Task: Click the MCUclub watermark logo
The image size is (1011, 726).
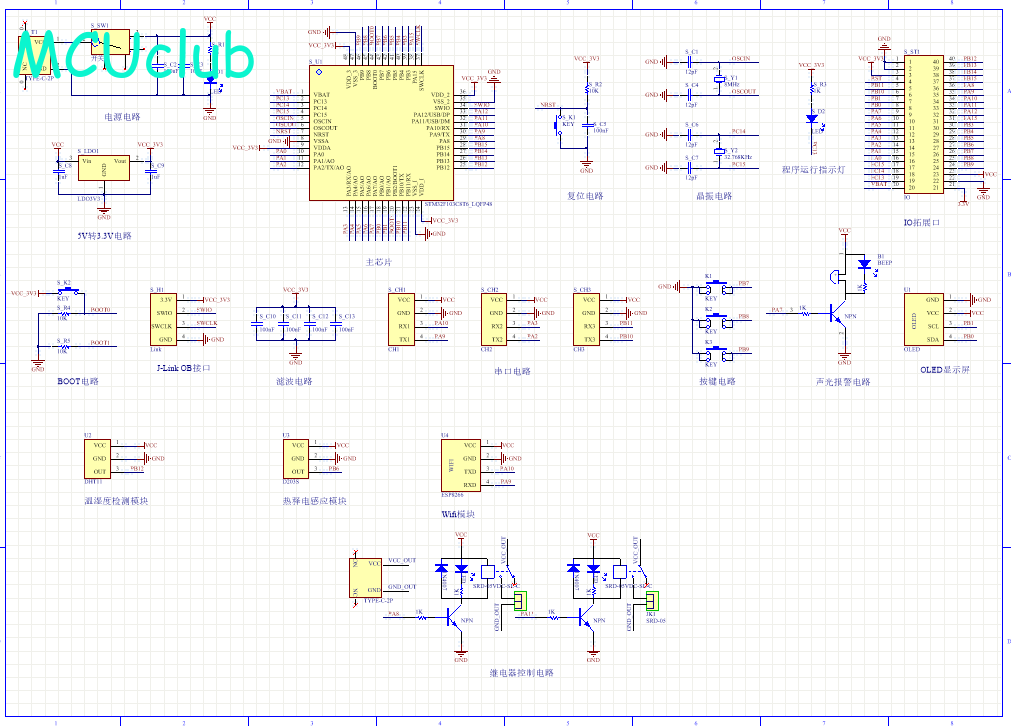Action: 133,53
